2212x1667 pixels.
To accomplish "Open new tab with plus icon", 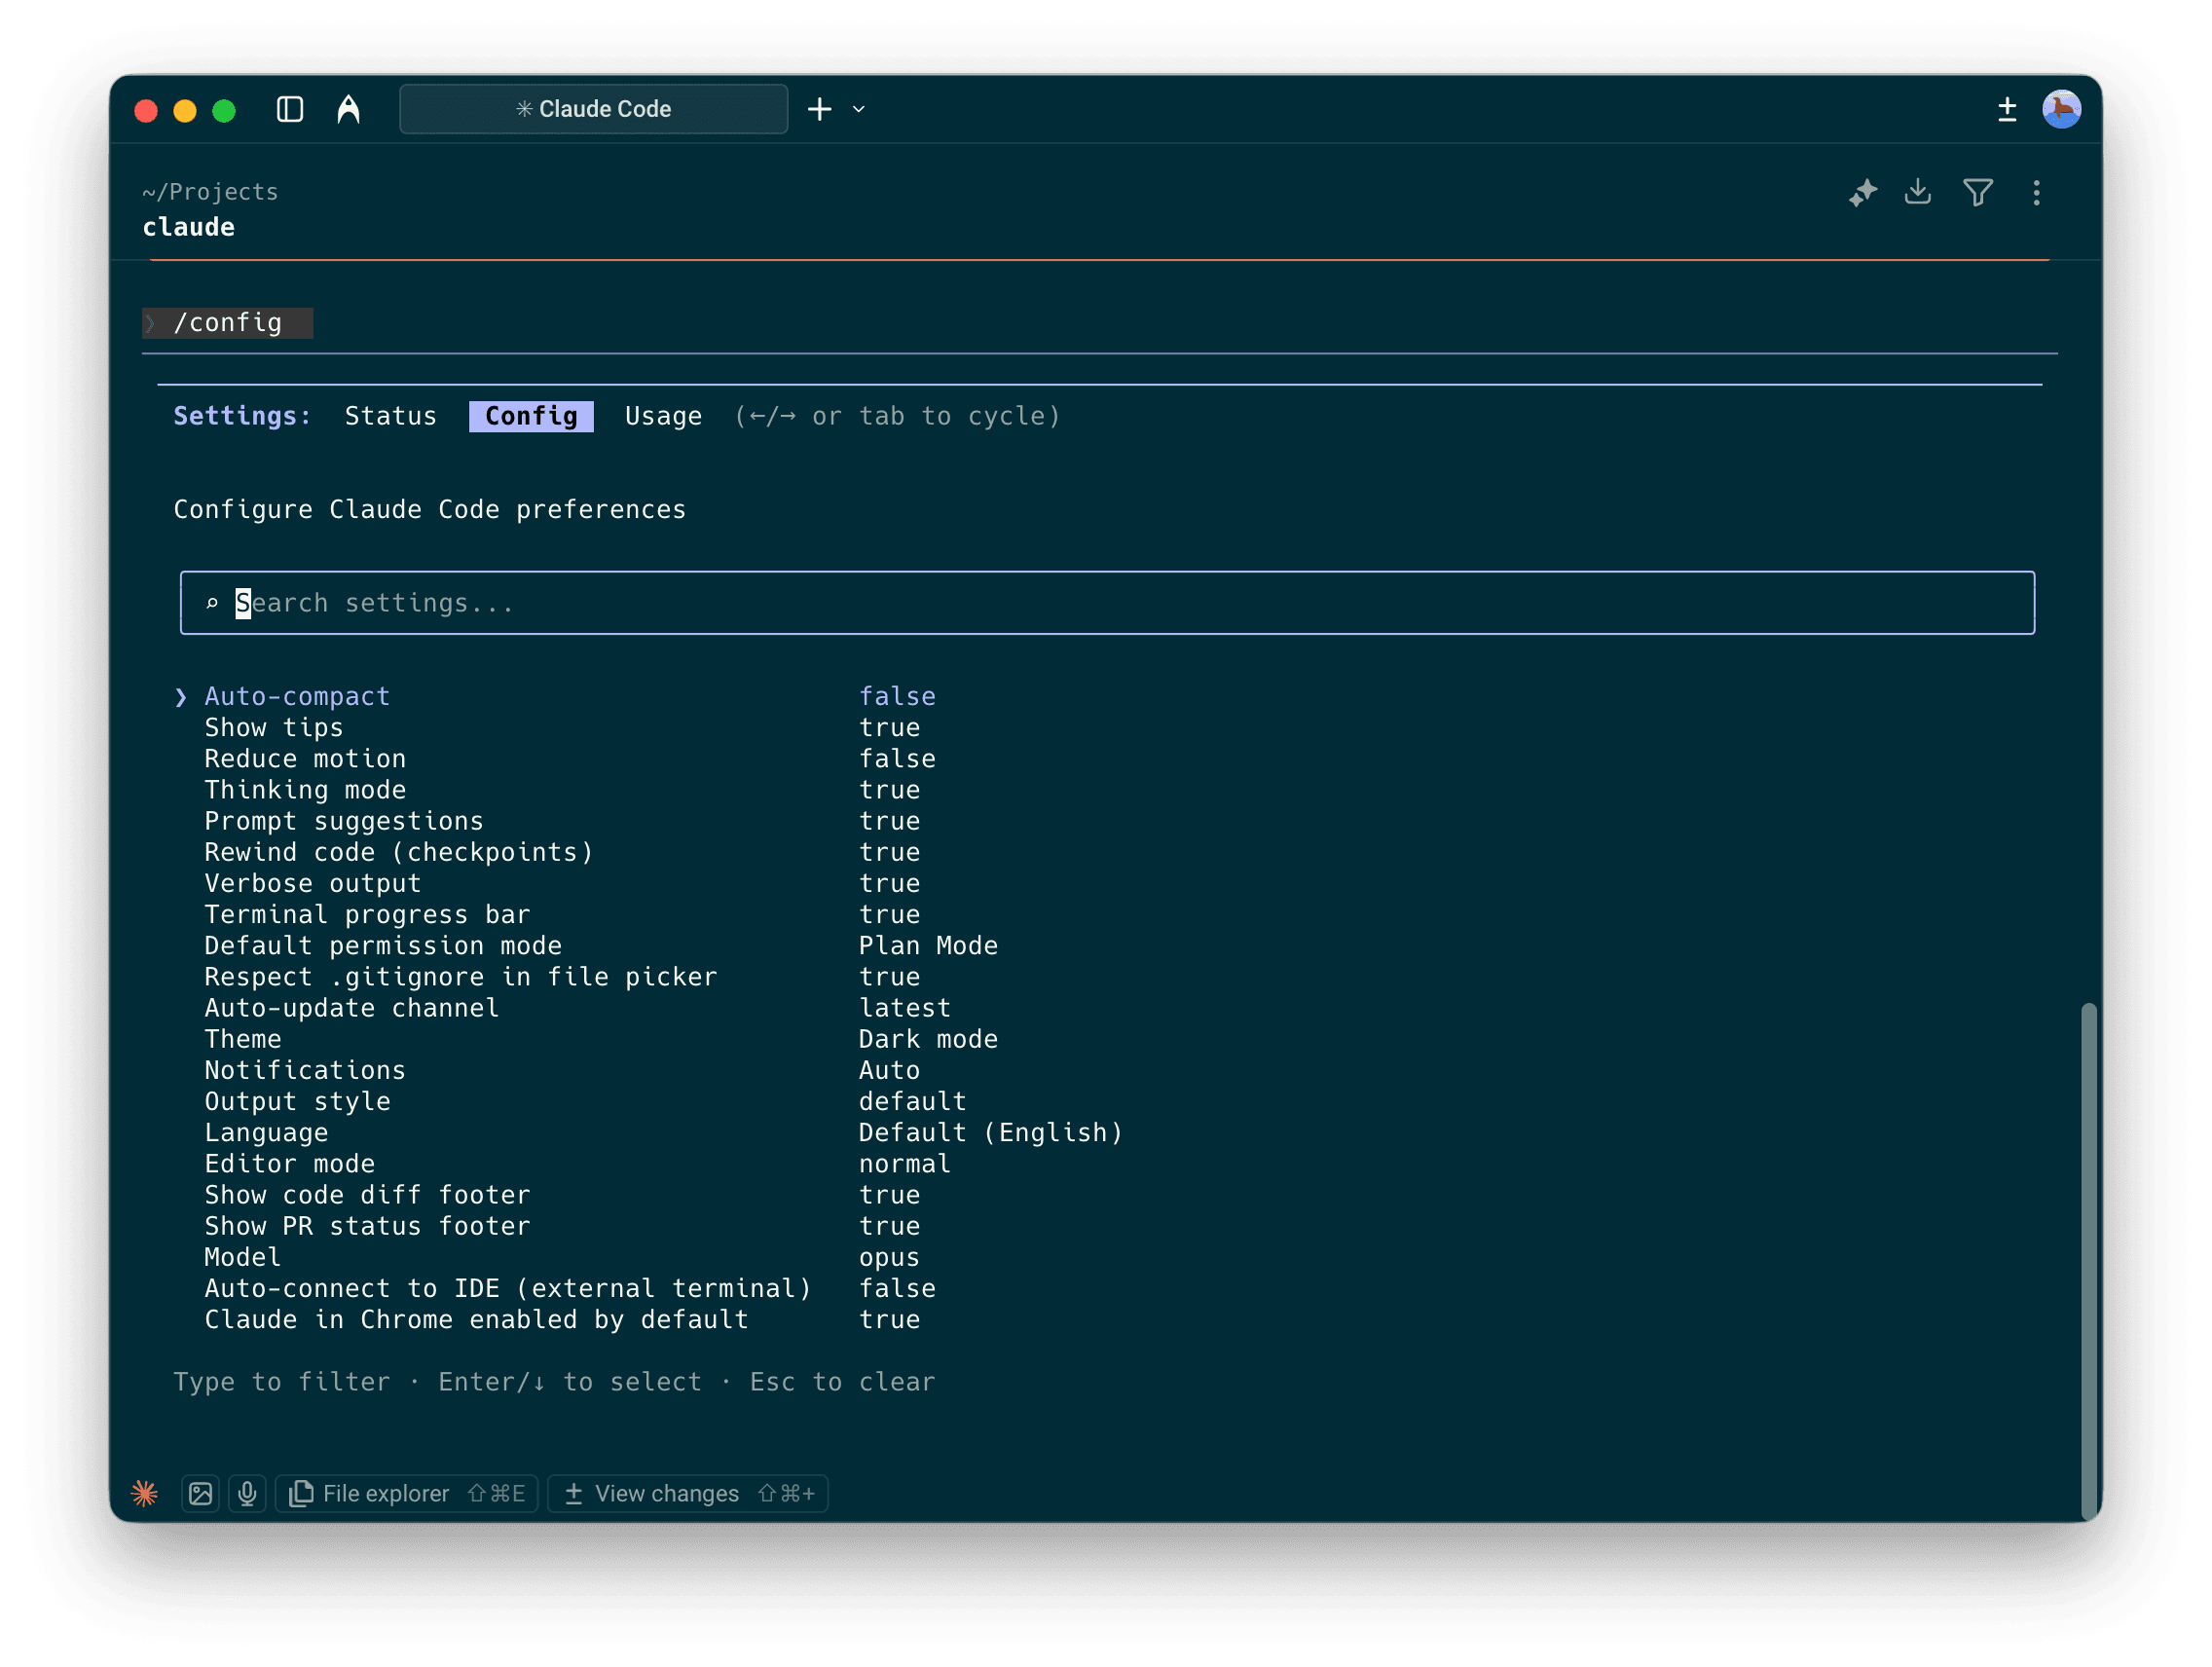I will coord(819,109).
